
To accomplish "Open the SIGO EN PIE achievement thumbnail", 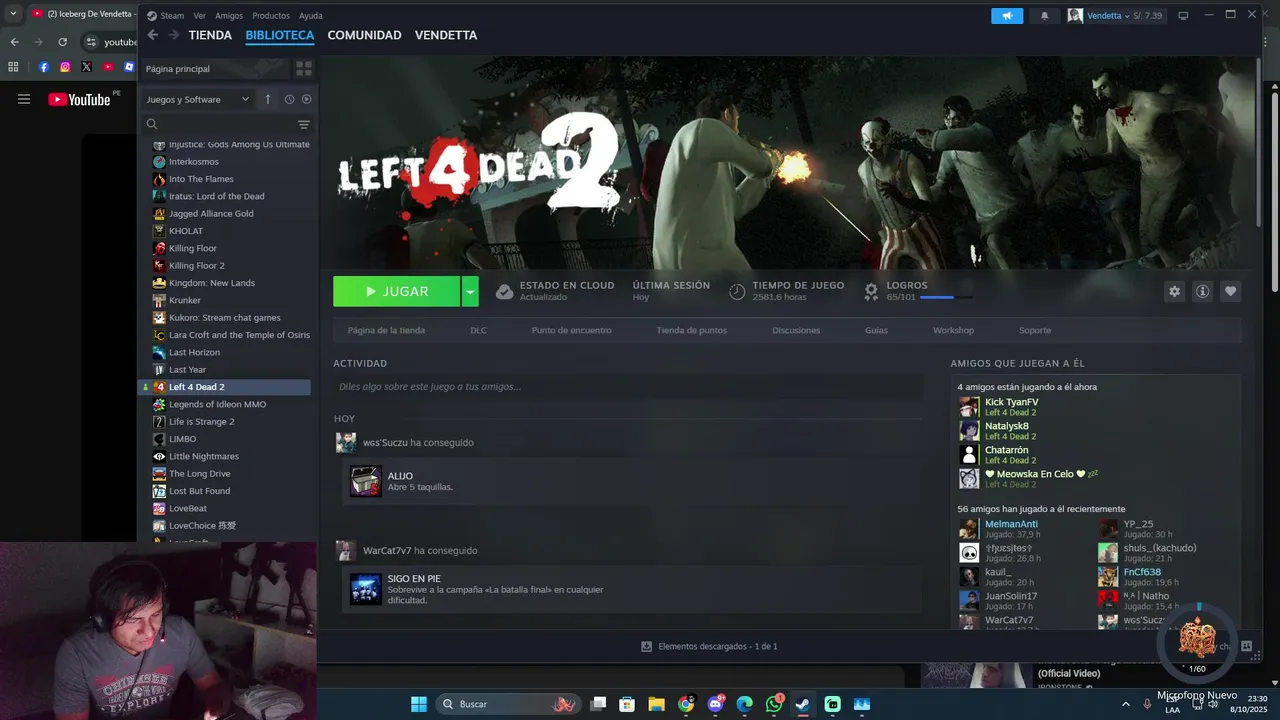I will point(365,589).
